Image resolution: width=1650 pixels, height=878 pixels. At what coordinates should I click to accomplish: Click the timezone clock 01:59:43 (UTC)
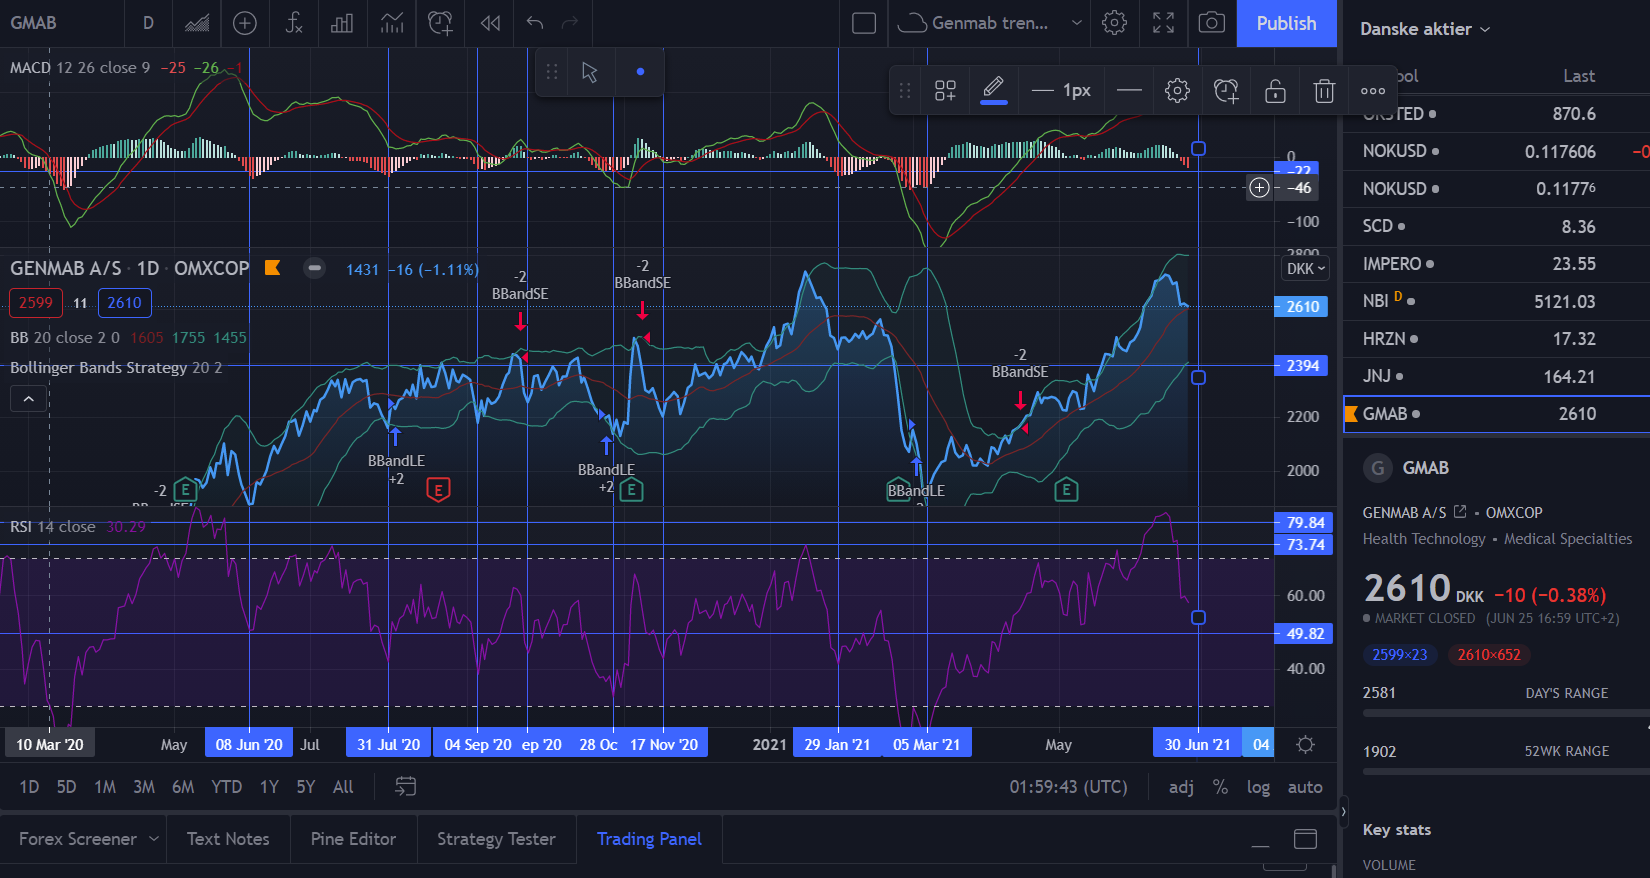pos(1068,787)
